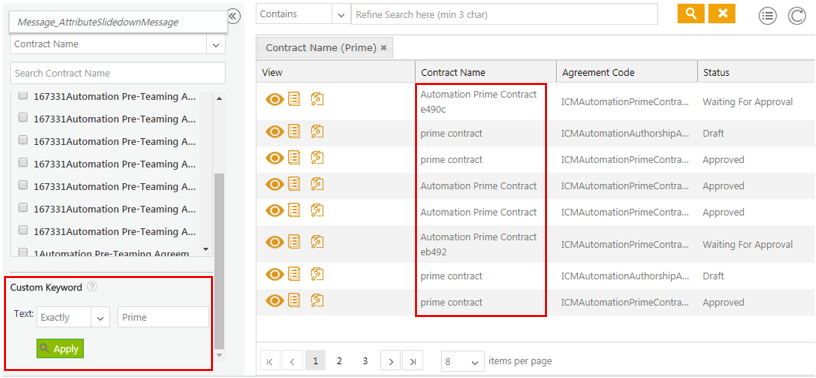Go to the next results page
The width and height of the screenshot is (816, 378).
click(390, 361)
